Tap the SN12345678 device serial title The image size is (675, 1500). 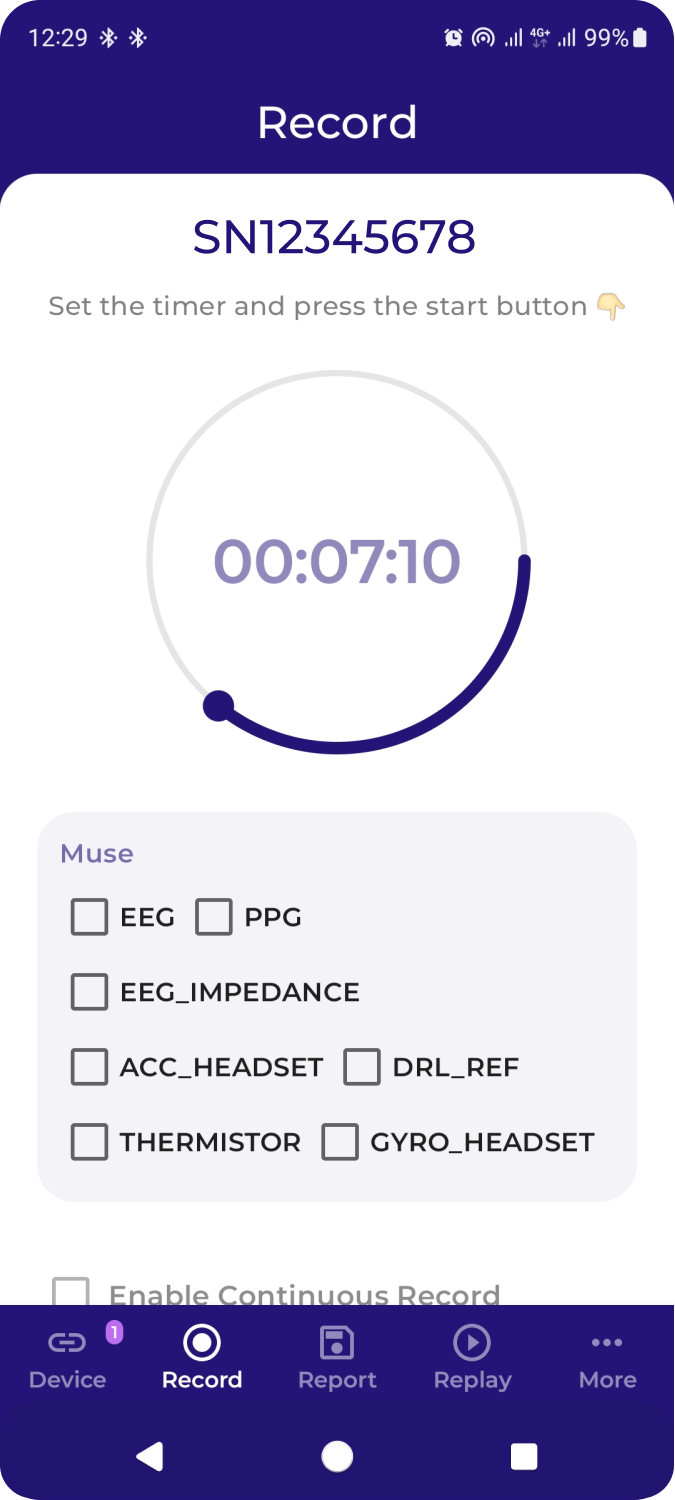pyautogui.click(x=334, y=238)
